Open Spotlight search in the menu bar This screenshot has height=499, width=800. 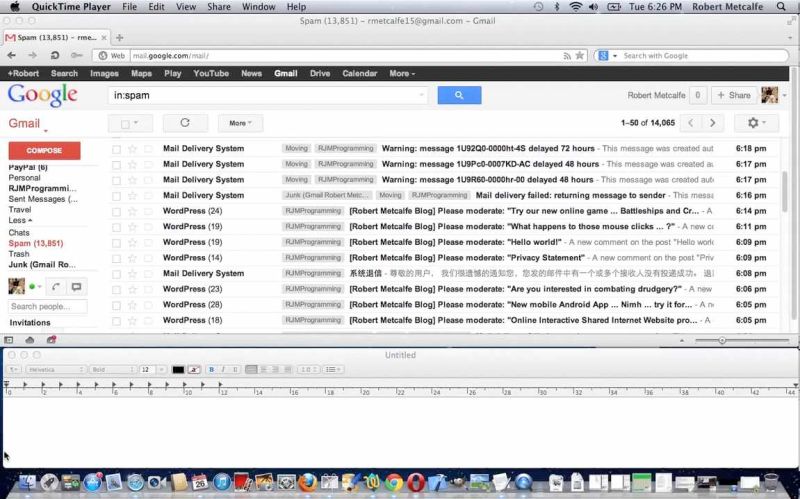781,7
